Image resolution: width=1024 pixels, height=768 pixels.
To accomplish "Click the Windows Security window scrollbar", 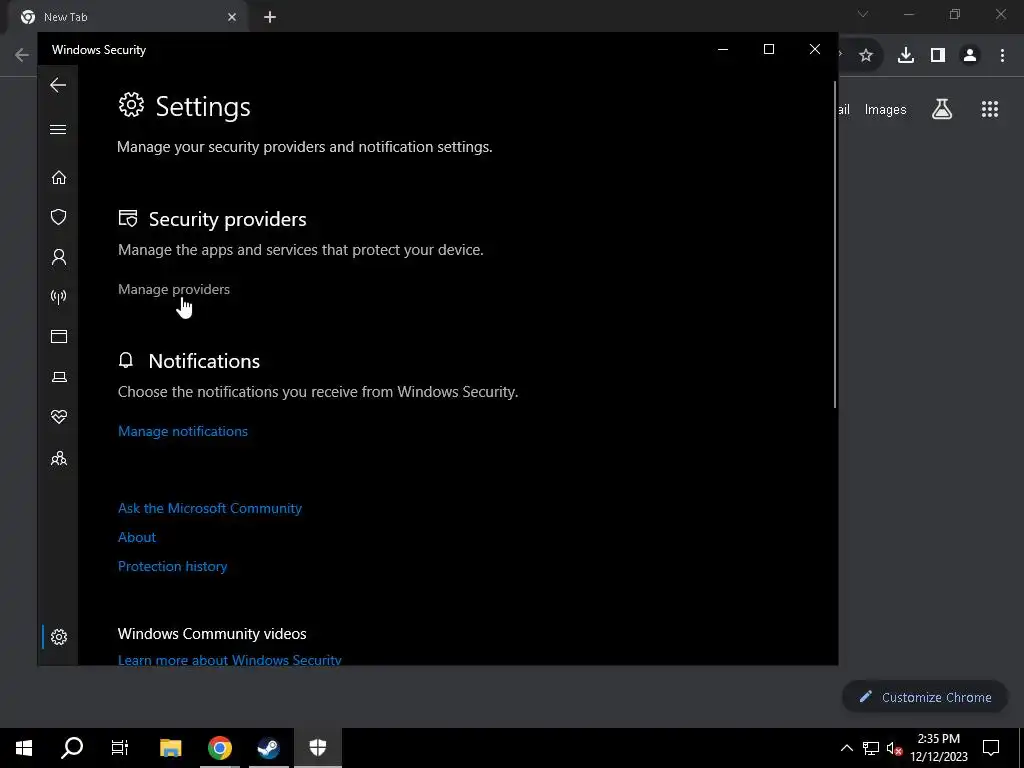I will click(x=835, y=245).
